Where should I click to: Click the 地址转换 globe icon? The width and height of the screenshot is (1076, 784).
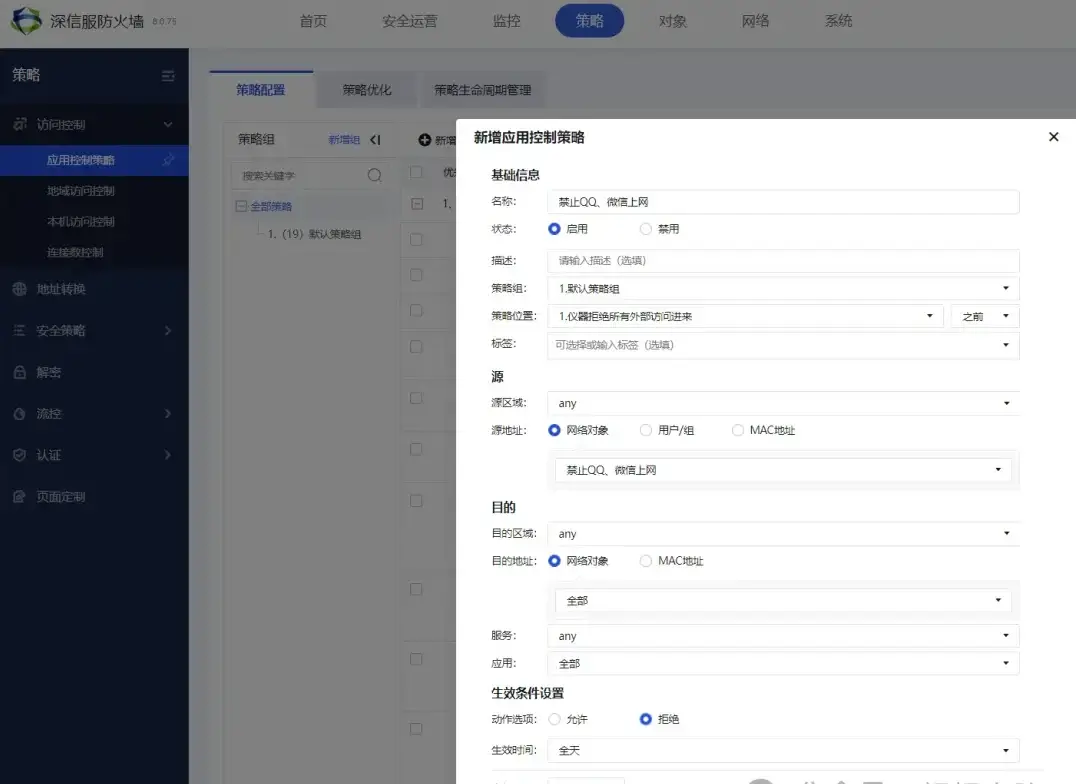pos(20,289)
